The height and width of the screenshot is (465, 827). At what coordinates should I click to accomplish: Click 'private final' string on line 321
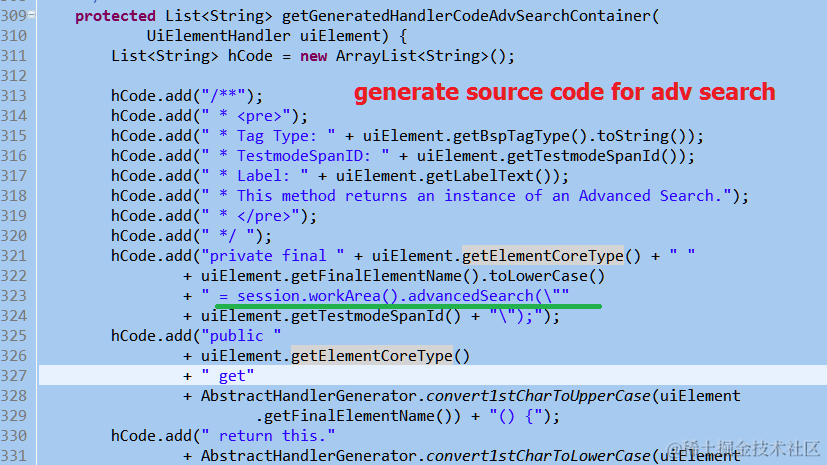point(268,256)
